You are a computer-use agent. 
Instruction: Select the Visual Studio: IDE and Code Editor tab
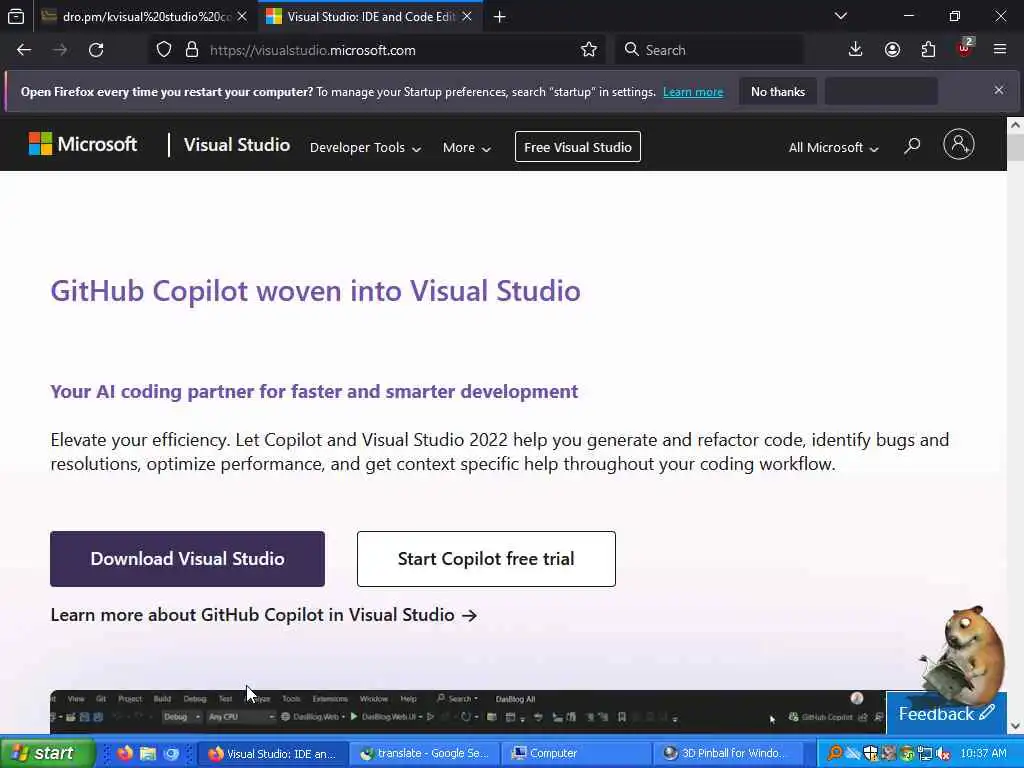click(x=371, y=16)
